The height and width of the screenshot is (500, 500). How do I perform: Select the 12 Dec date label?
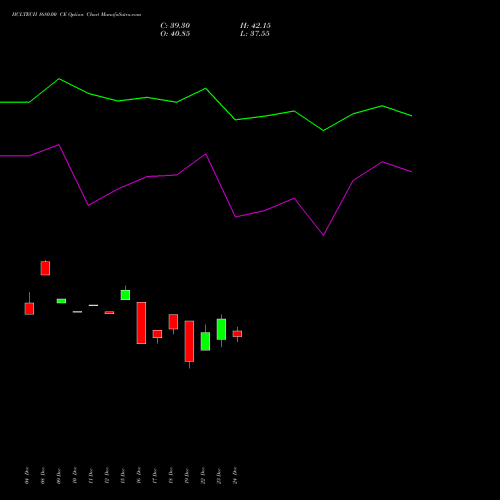[107, 475]
